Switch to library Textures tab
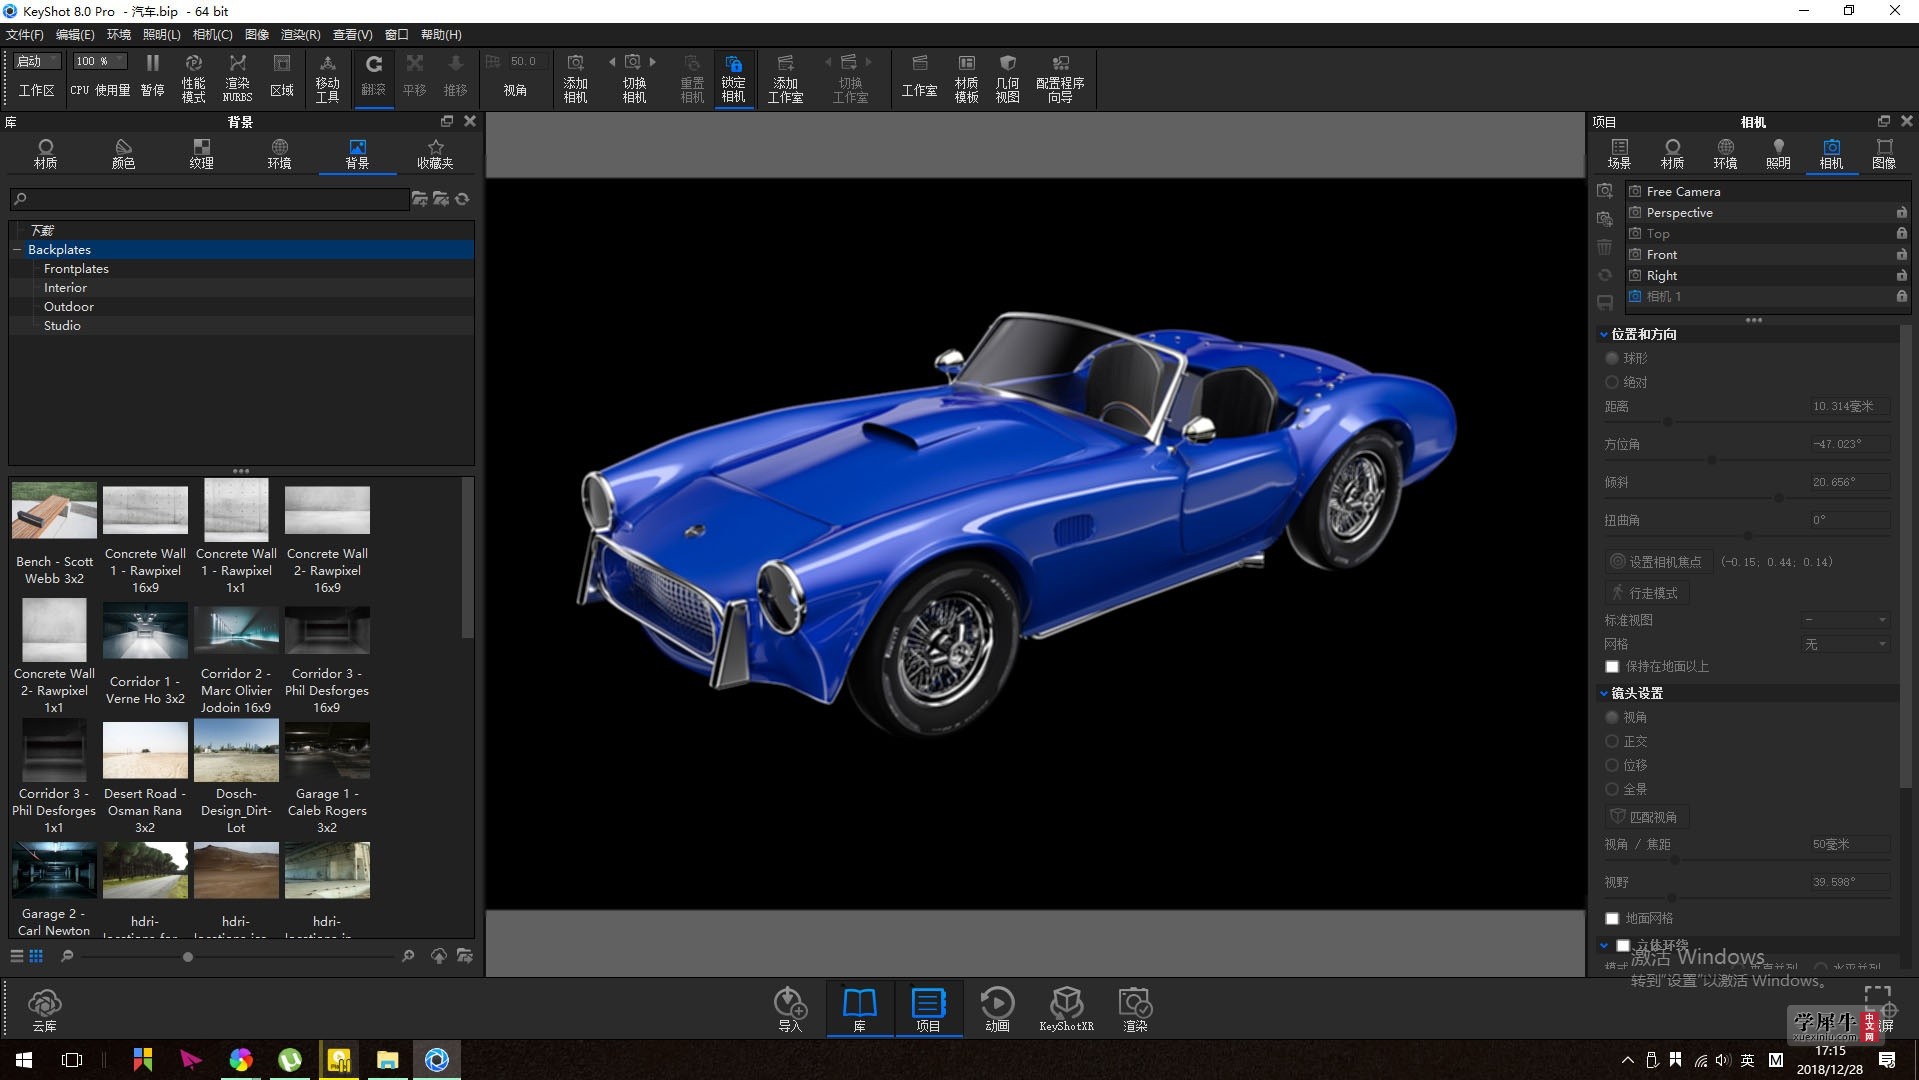This screenshot has height=1080, width=1919. point(201,154)
